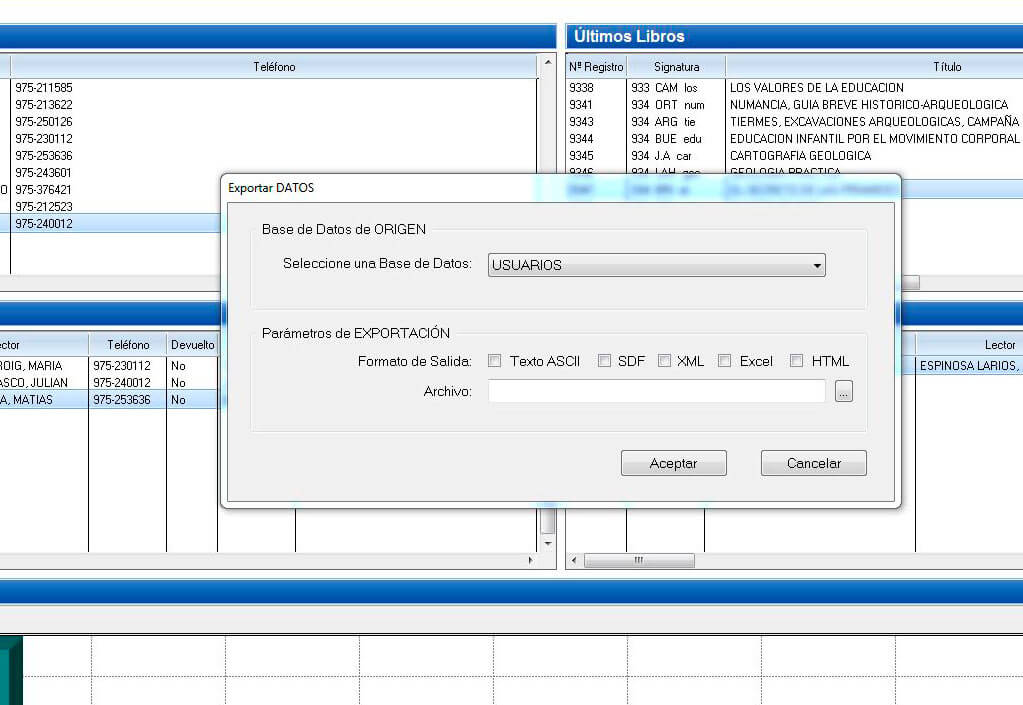1023x705 pixels.
Task: Click the scroll down arrow in loans panel
Action: coord(547,543)
